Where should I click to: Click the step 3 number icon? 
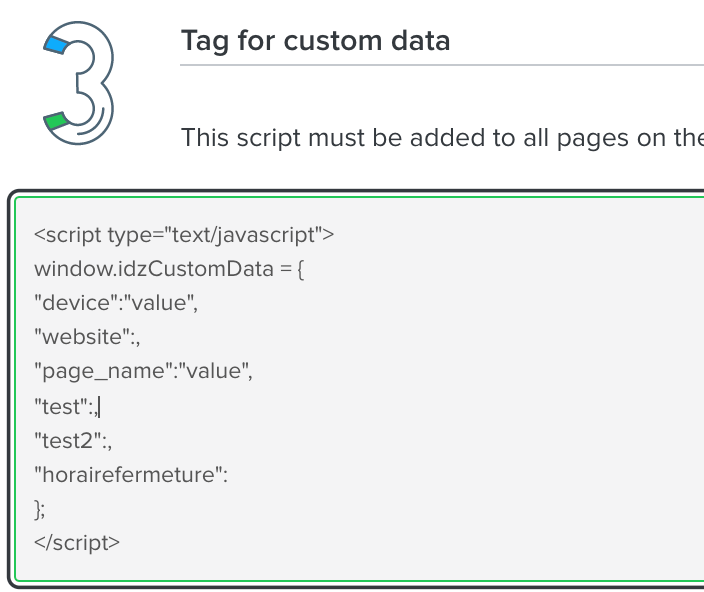coord(79,83)
